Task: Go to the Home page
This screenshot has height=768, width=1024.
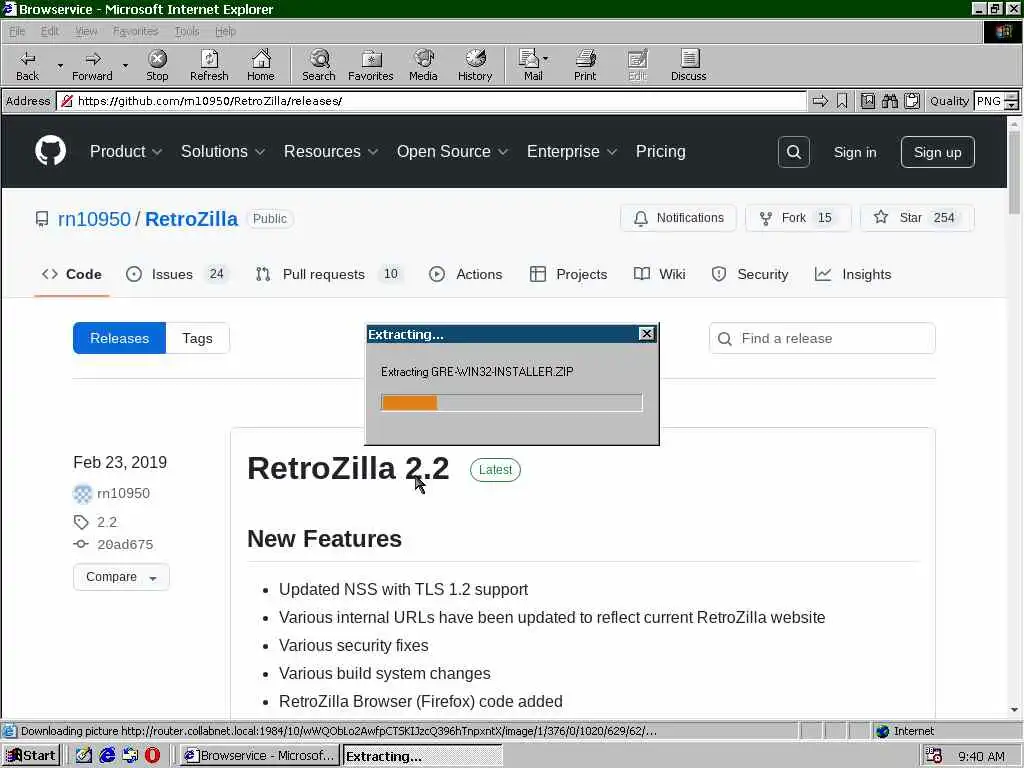Action: pos(261,65)
